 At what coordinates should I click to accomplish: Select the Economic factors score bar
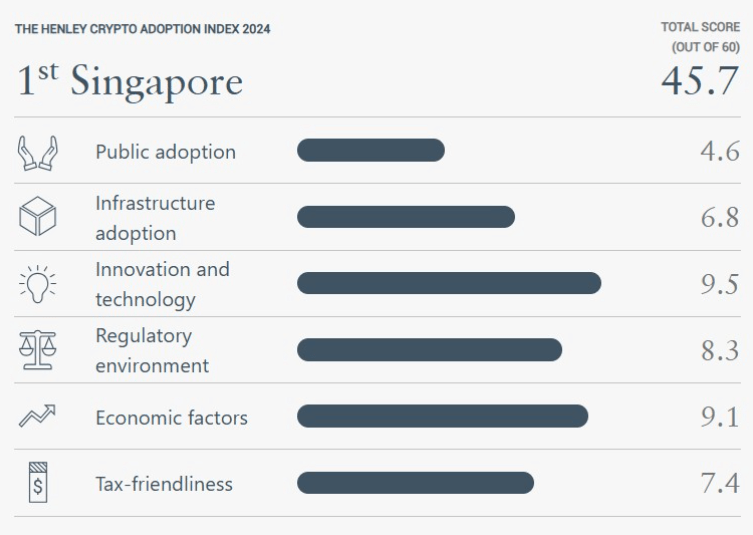(442, 416)
